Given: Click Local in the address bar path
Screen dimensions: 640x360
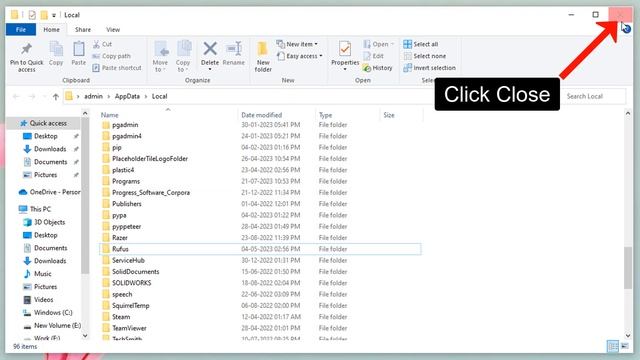Looking at the screenshot, I should pos(159,96).
